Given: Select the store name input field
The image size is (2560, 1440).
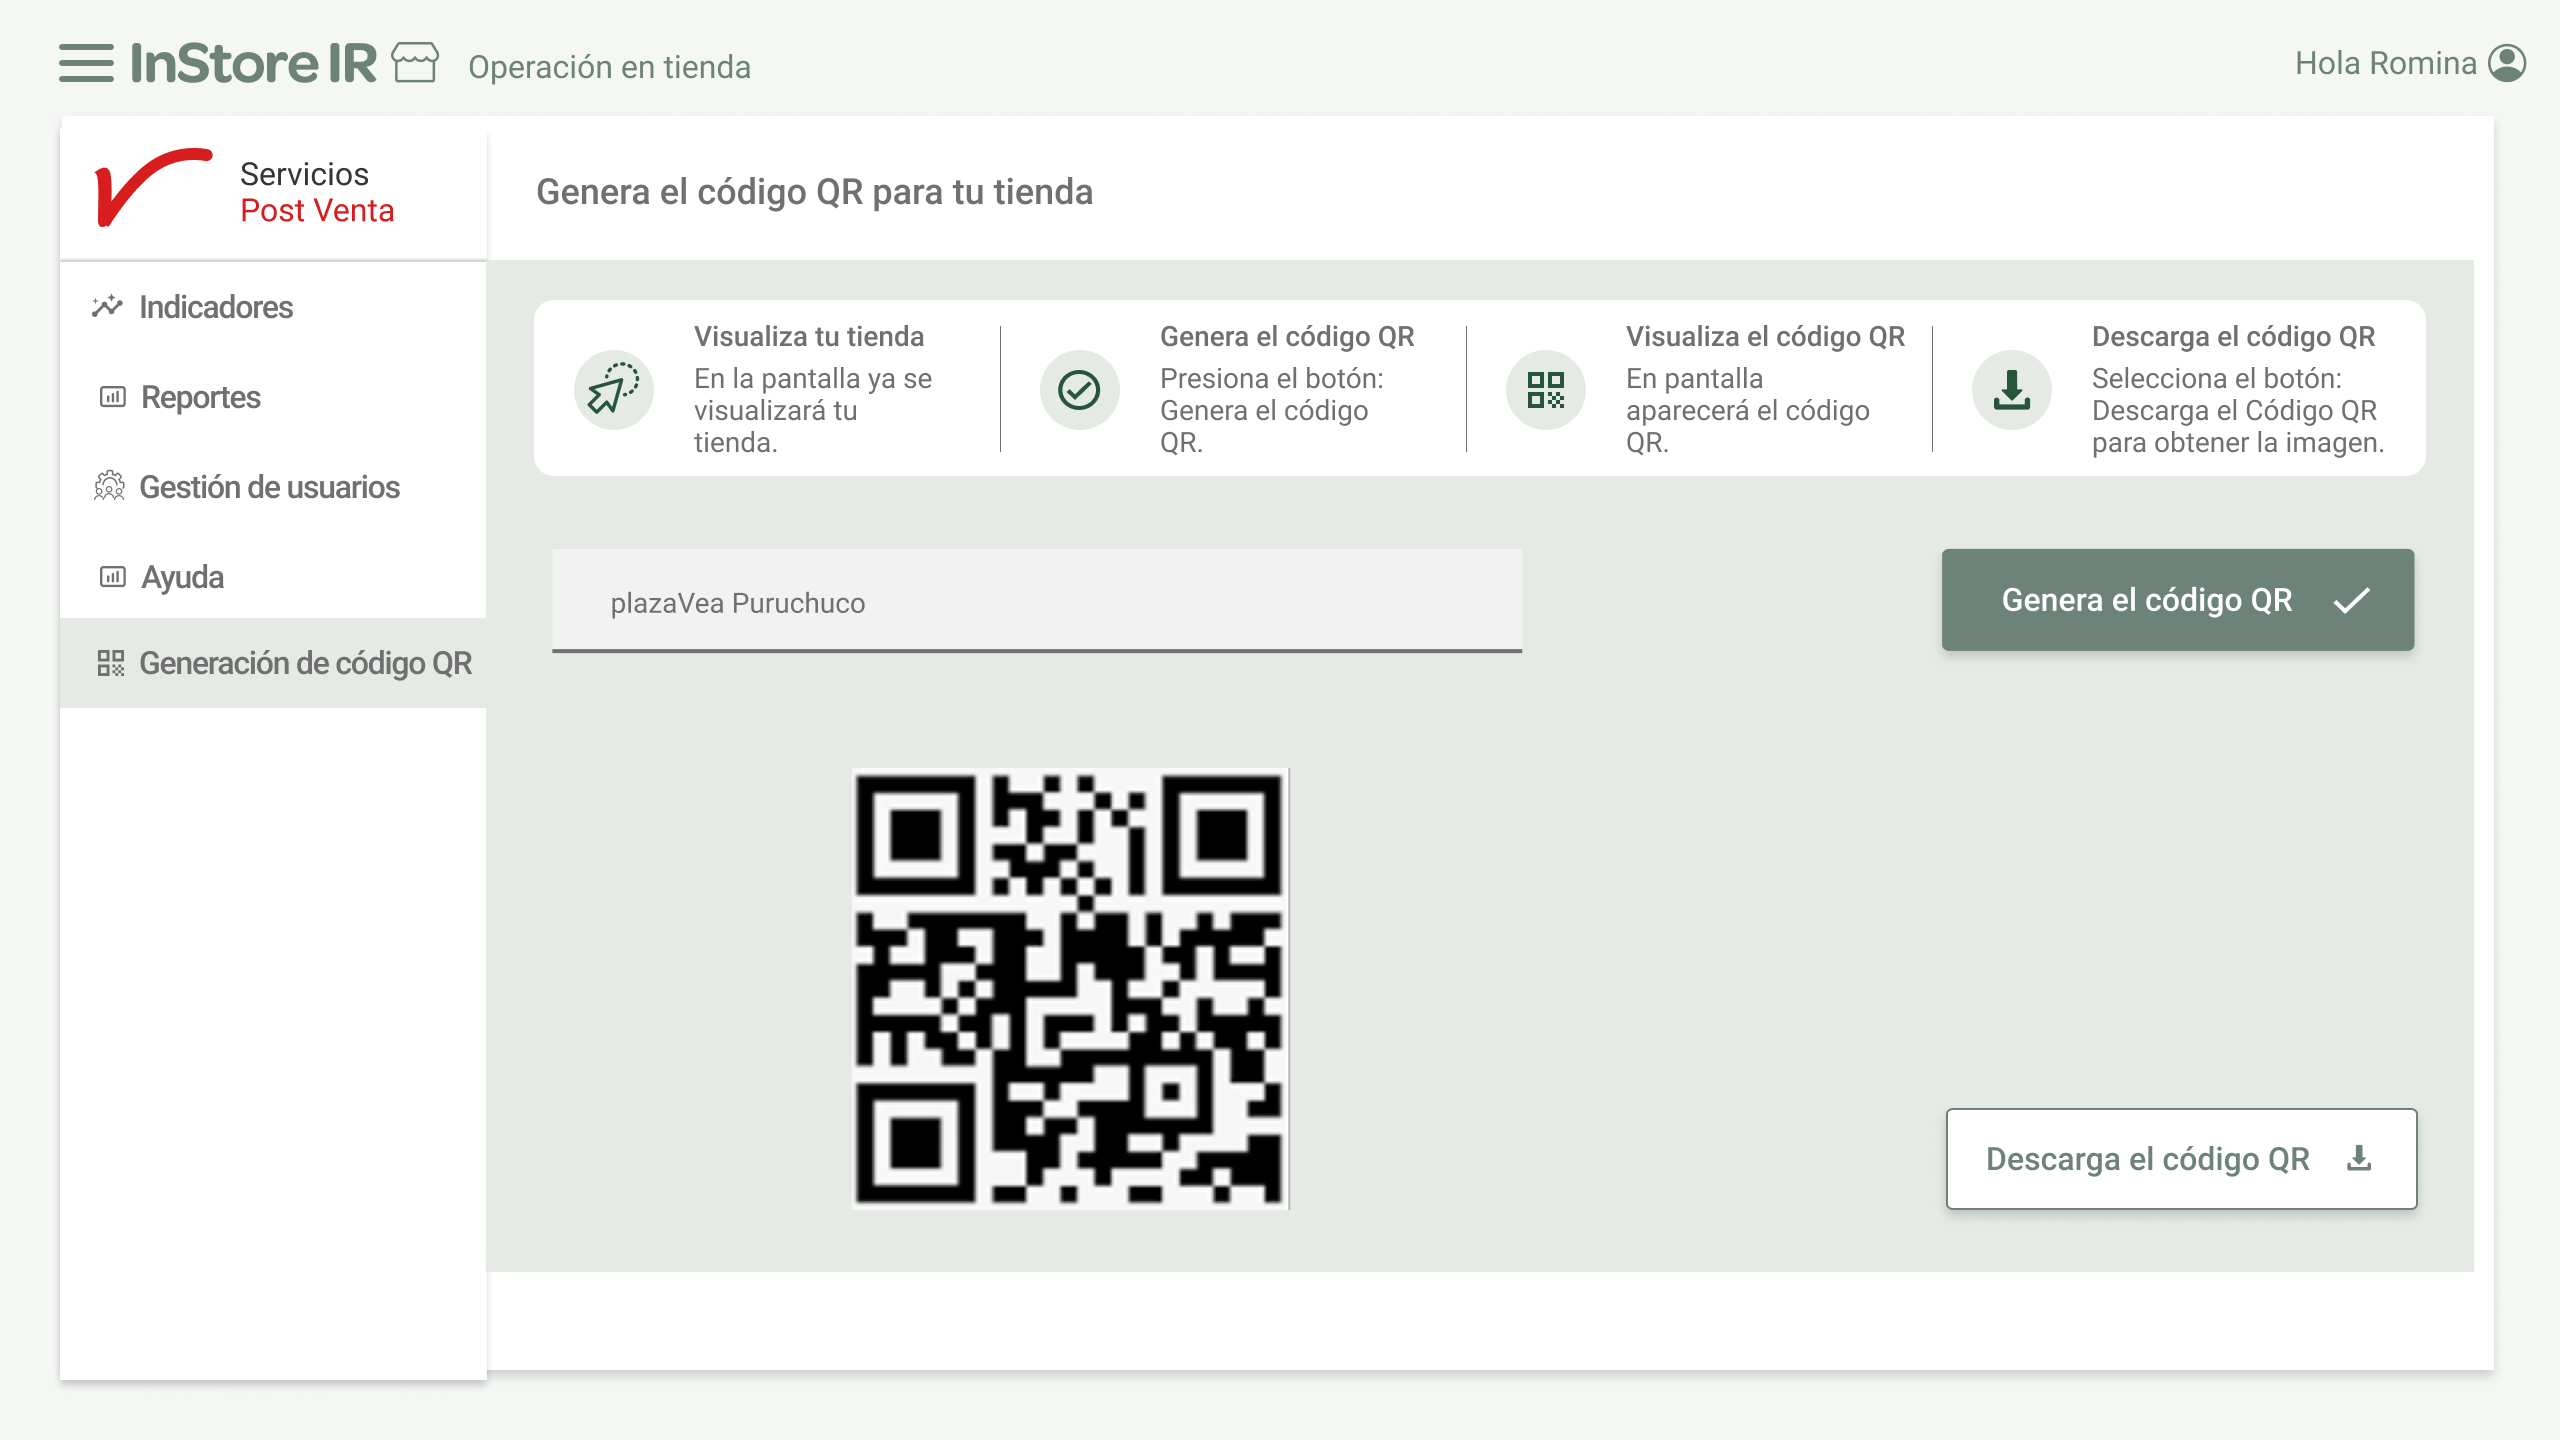Looking at the screenshot, I should click(x=1037, y=601).
